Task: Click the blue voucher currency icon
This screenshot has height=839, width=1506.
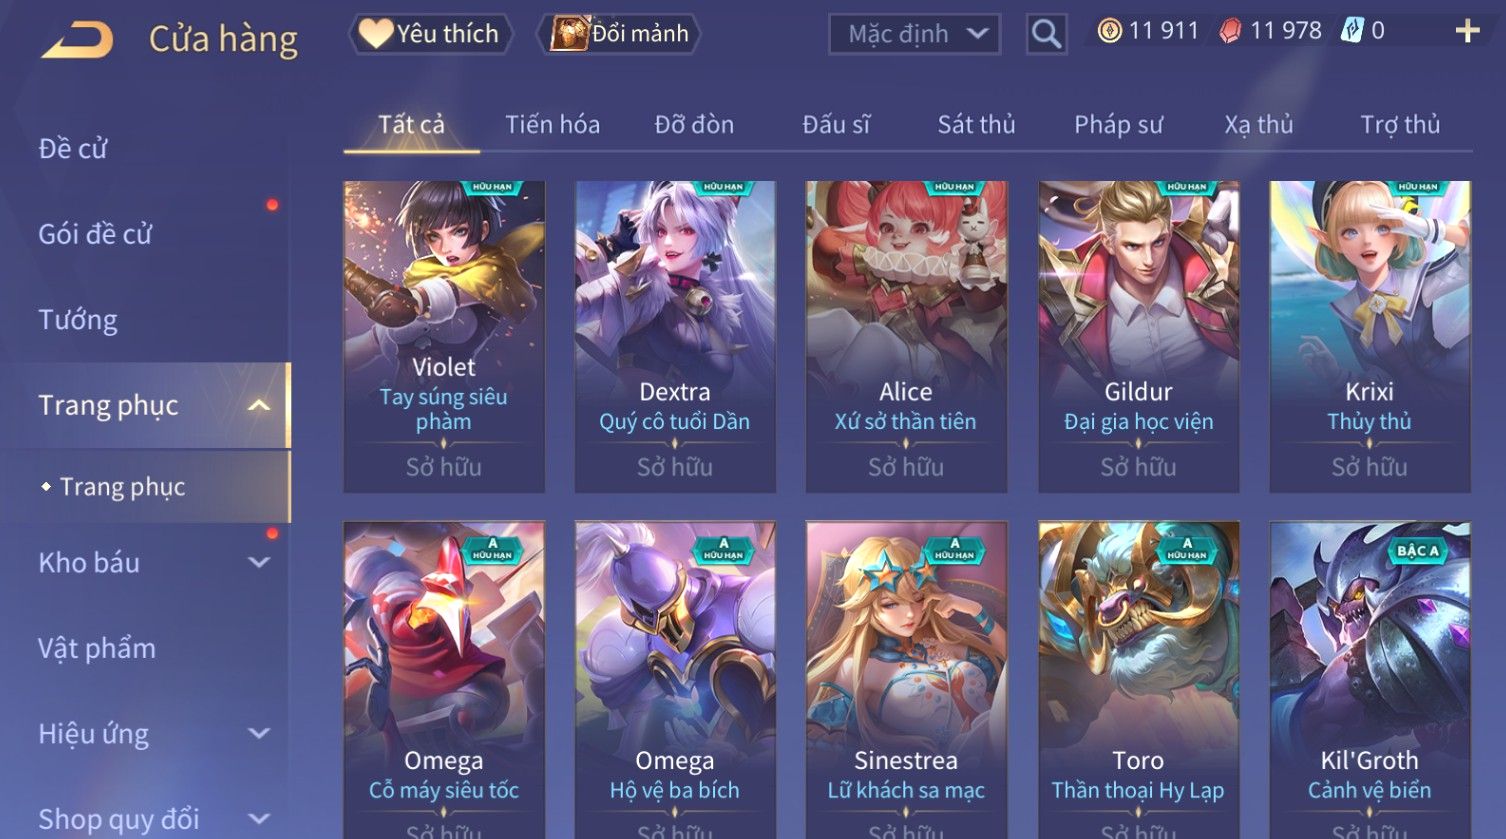Action: 1351,31
